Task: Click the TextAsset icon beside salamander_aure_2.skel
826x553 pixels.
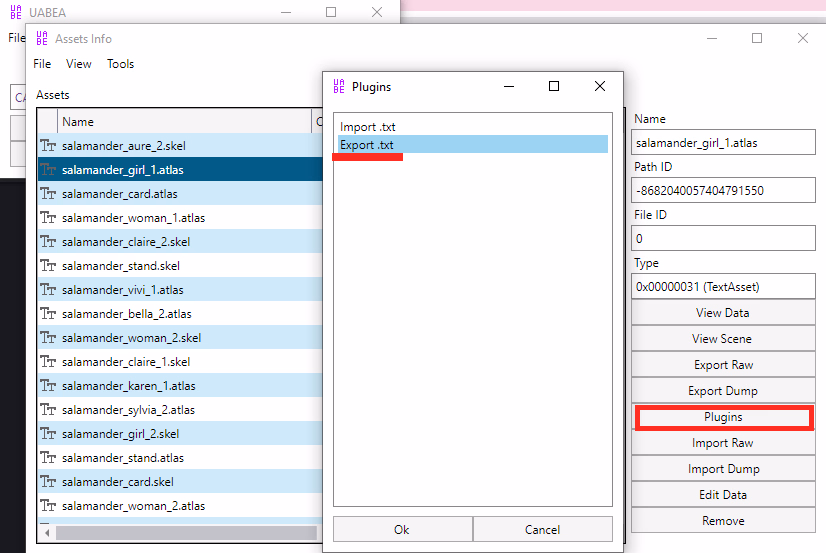Action: (x=47, y=146)
